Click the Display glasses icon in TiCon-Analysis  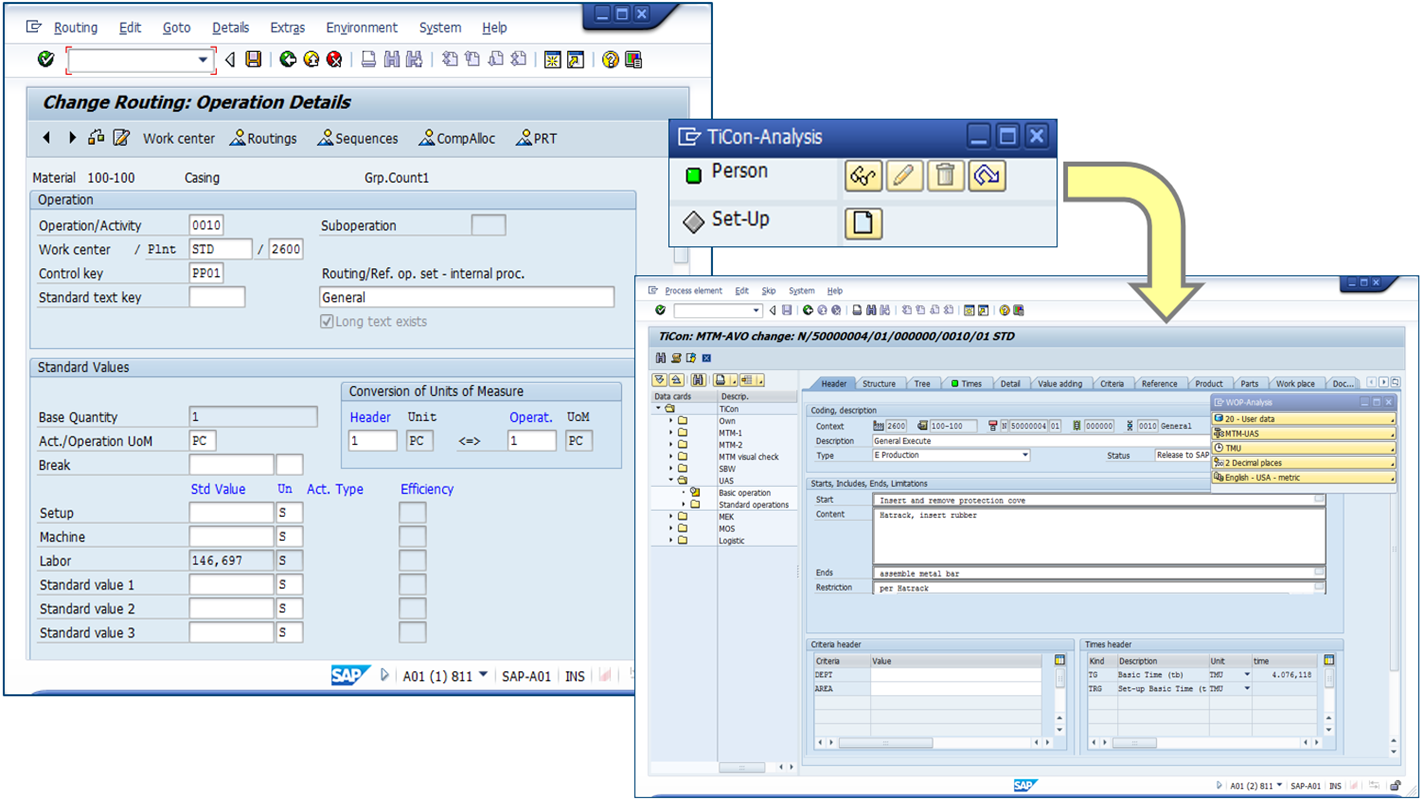(863, 176)
